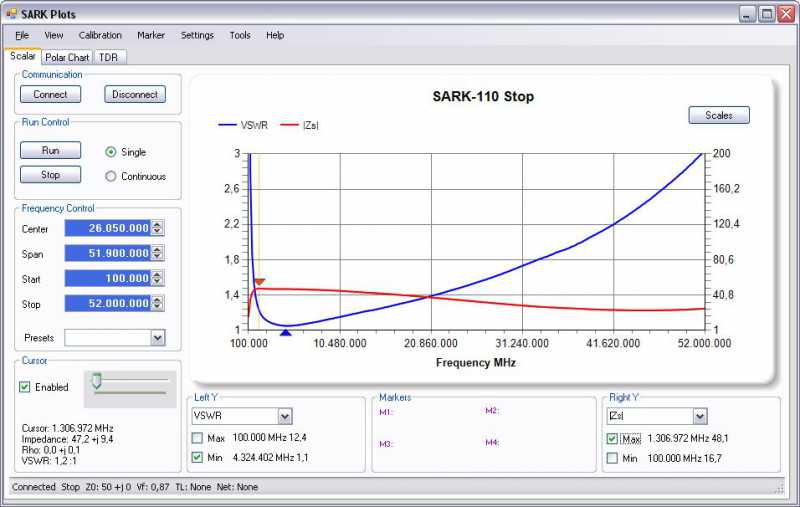Click the 'TL: None' status bar entry
The width and height of the screenshot is (800, 507).
pyautogui.click(x=193, y=487)
